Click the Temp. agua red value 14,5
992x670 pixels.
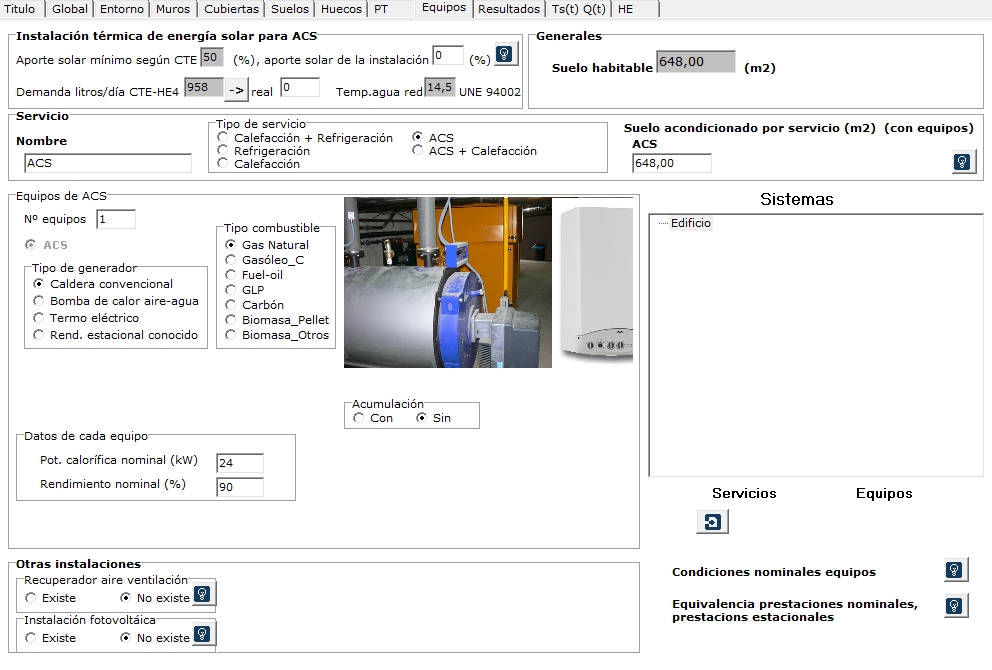coord(440,87)
